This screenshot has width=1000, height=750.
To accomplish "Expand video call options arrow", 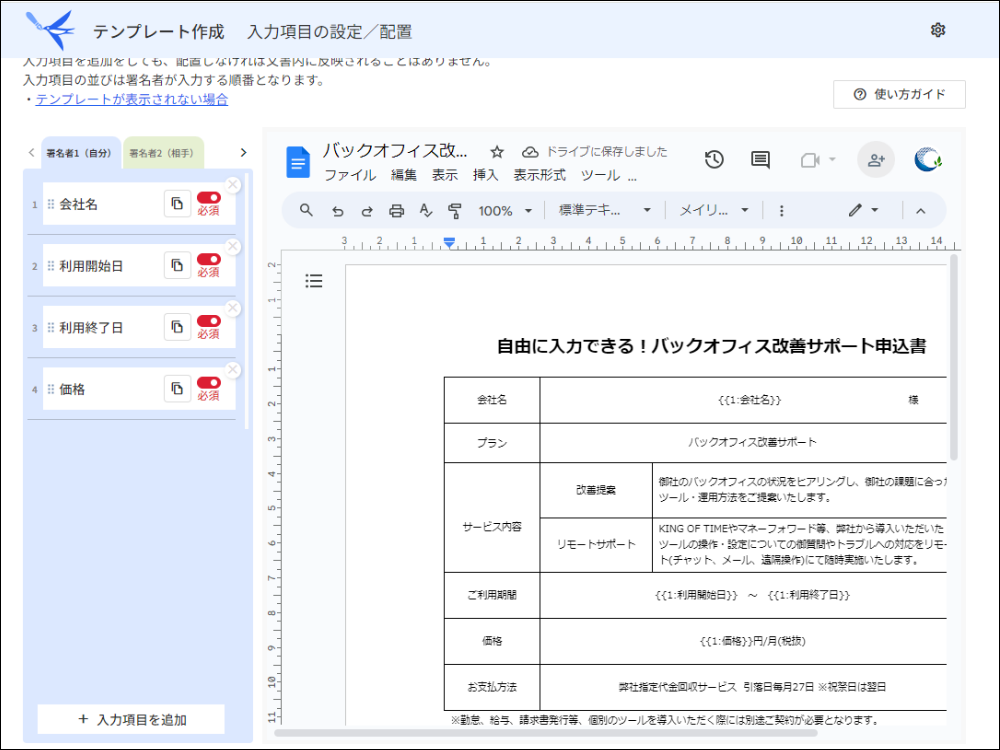I will [832, 159].
